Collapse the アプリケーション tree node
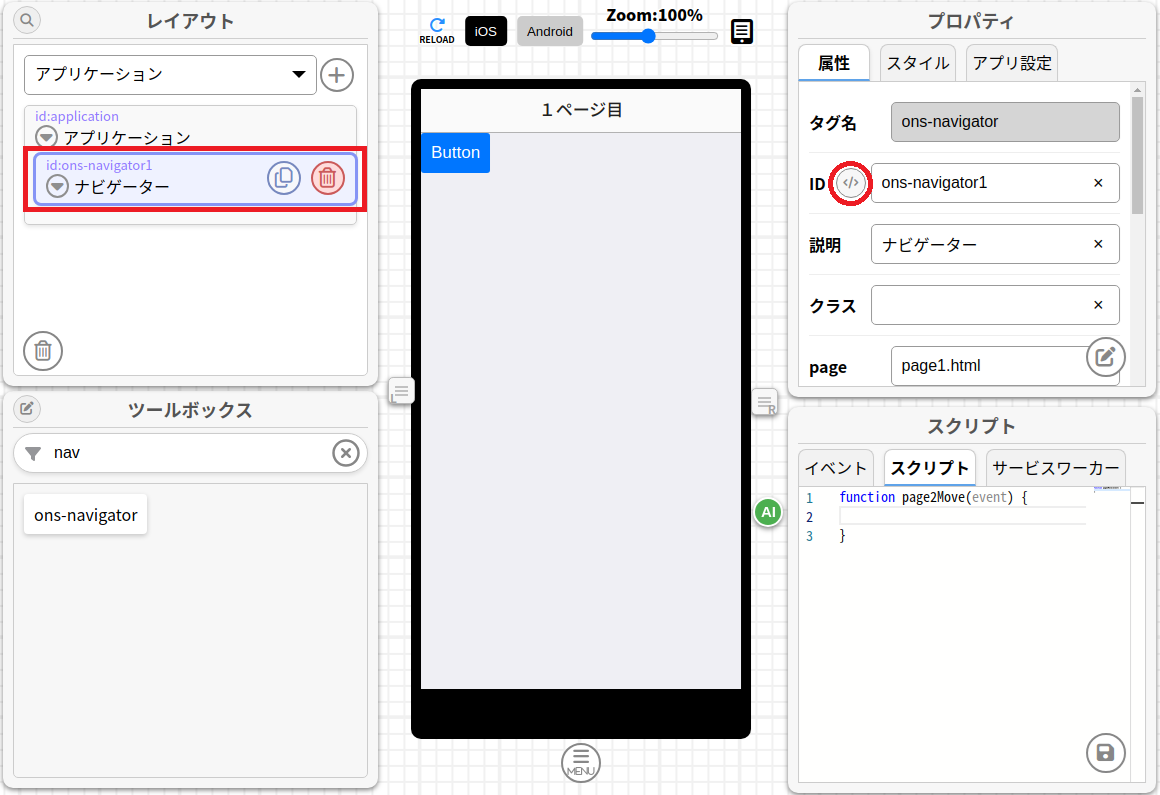The height and width of the screenshot is (795, 1160). (x=46, y=137)
